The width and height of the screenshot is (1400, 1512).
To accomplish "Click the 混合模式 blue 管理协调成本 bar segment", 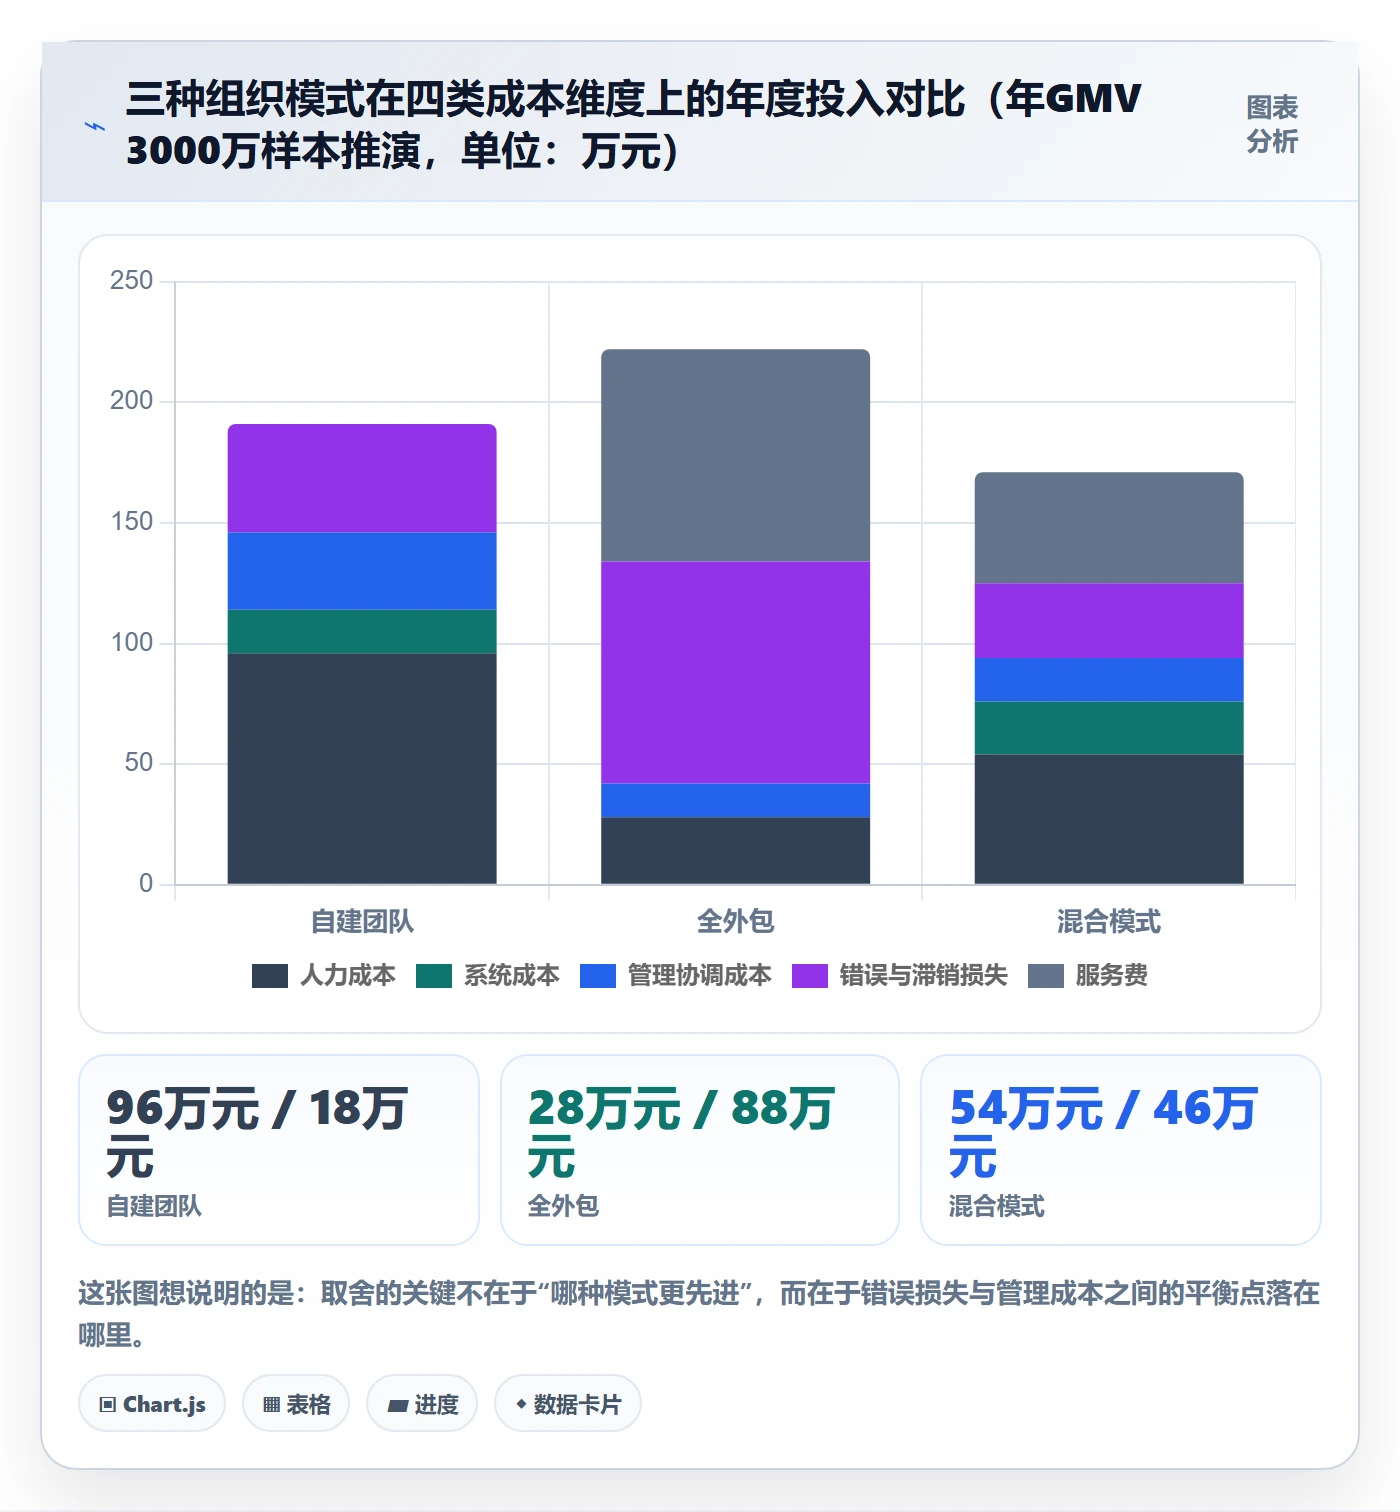I will (1109, 680).
